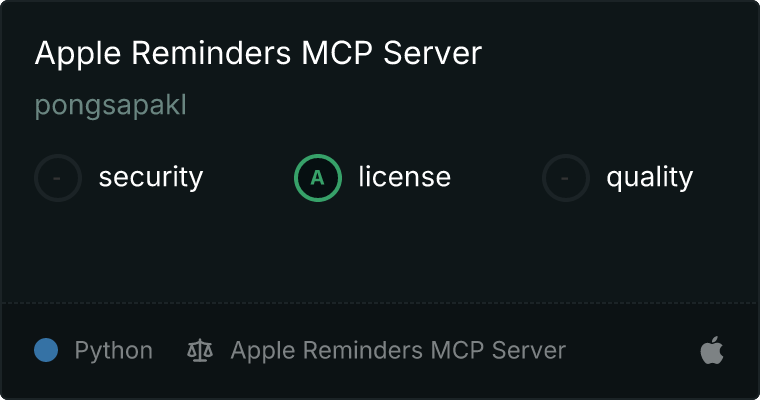
Task: Open the pongsapakl author profile link
Action: tap(111, 105)
